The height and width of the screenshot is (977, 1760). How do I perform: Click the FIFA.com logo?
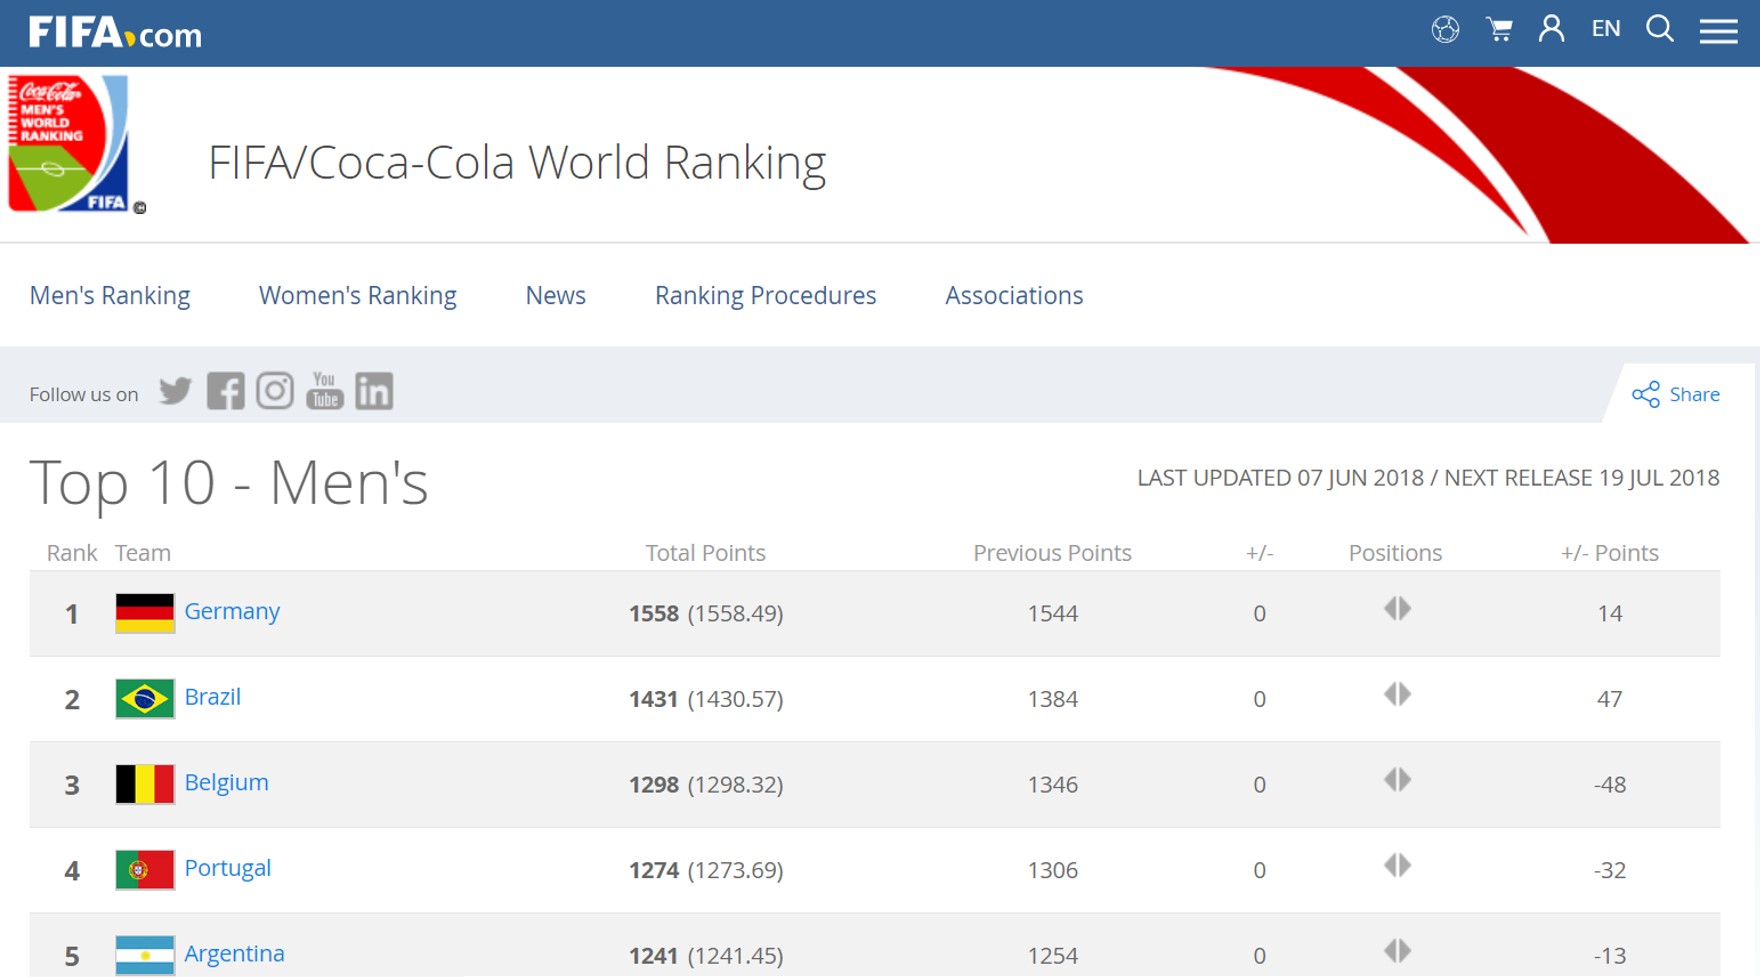point(115,33)
